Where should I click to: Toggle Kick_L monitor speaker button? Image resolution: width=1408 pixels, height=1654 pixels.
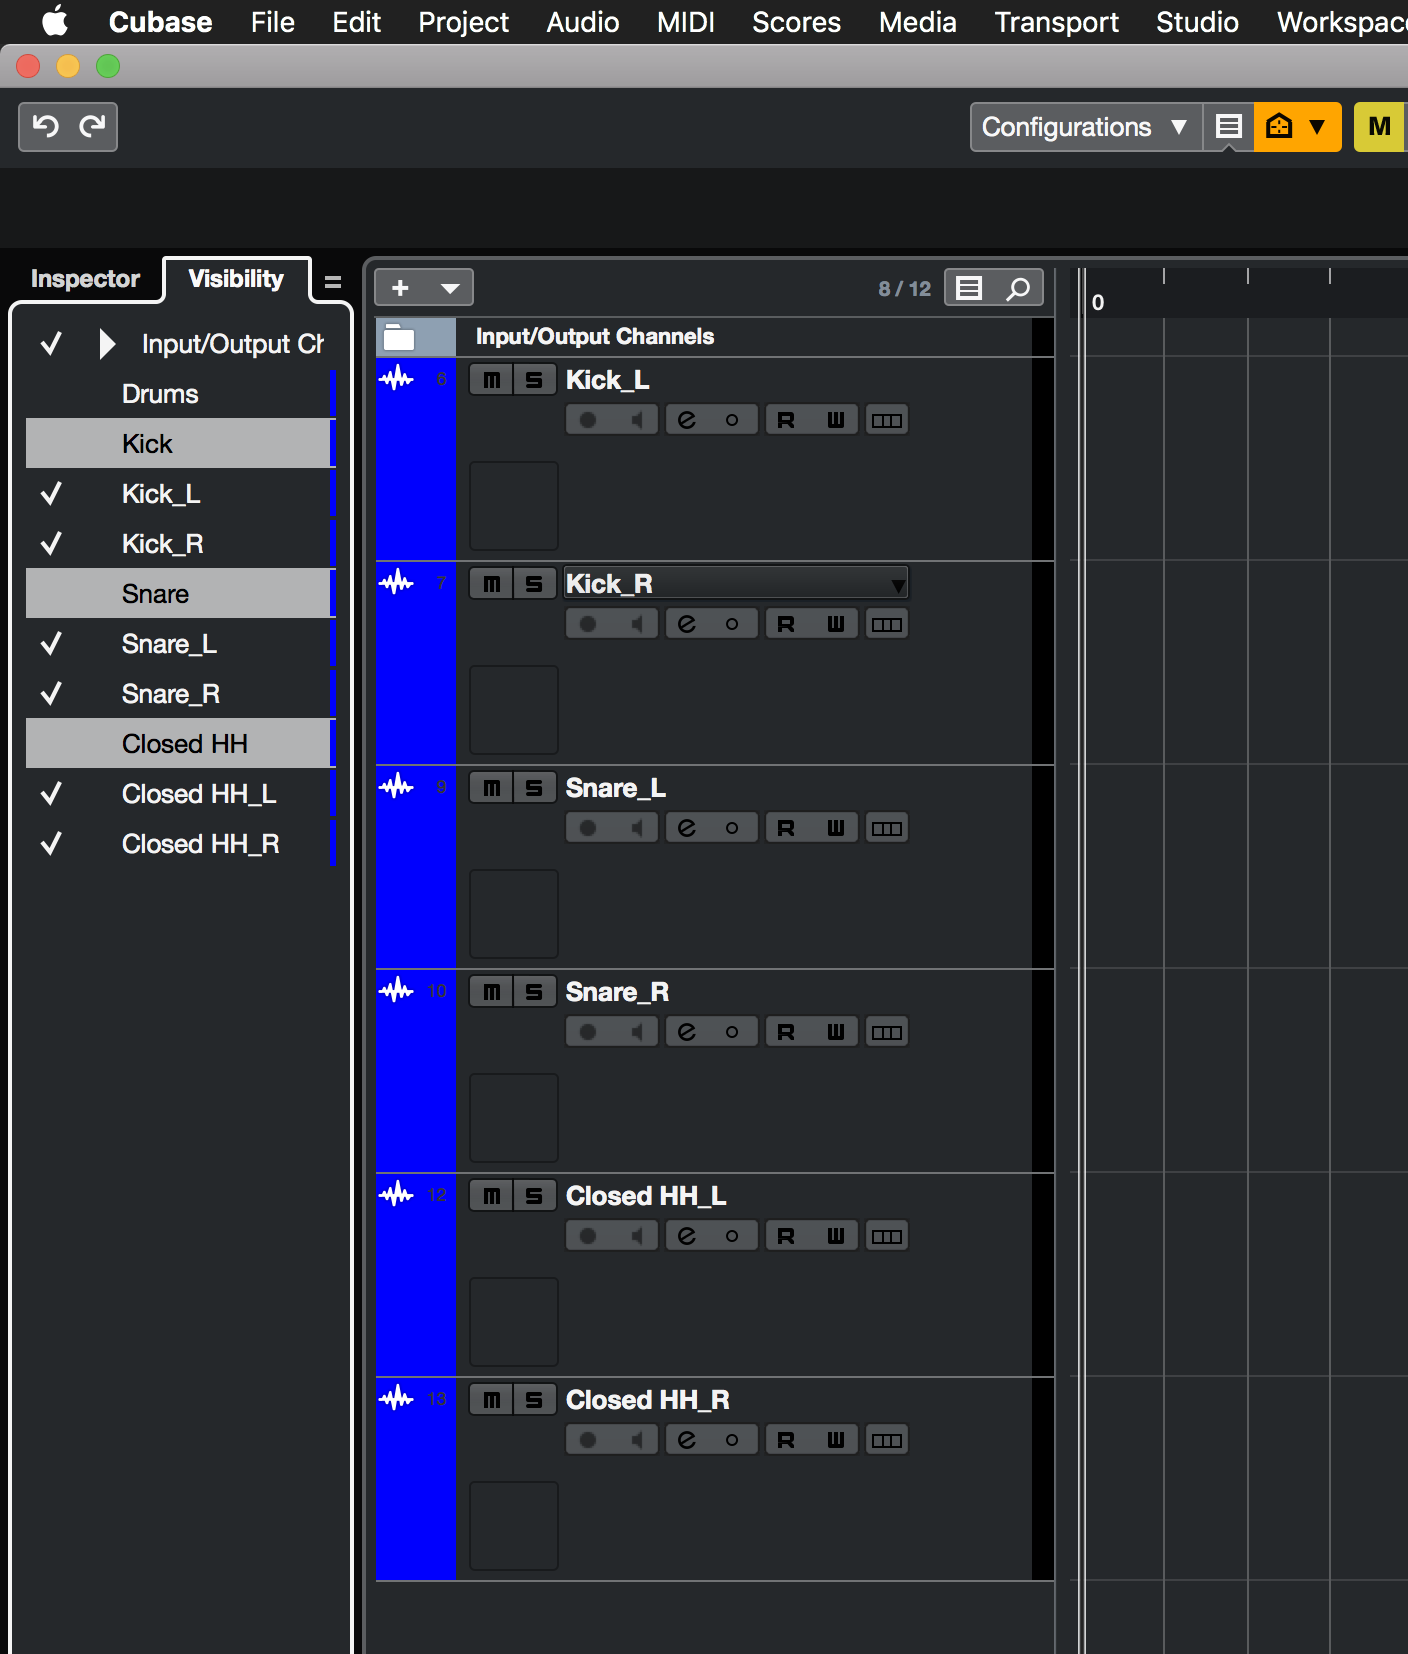click(636, 420)
